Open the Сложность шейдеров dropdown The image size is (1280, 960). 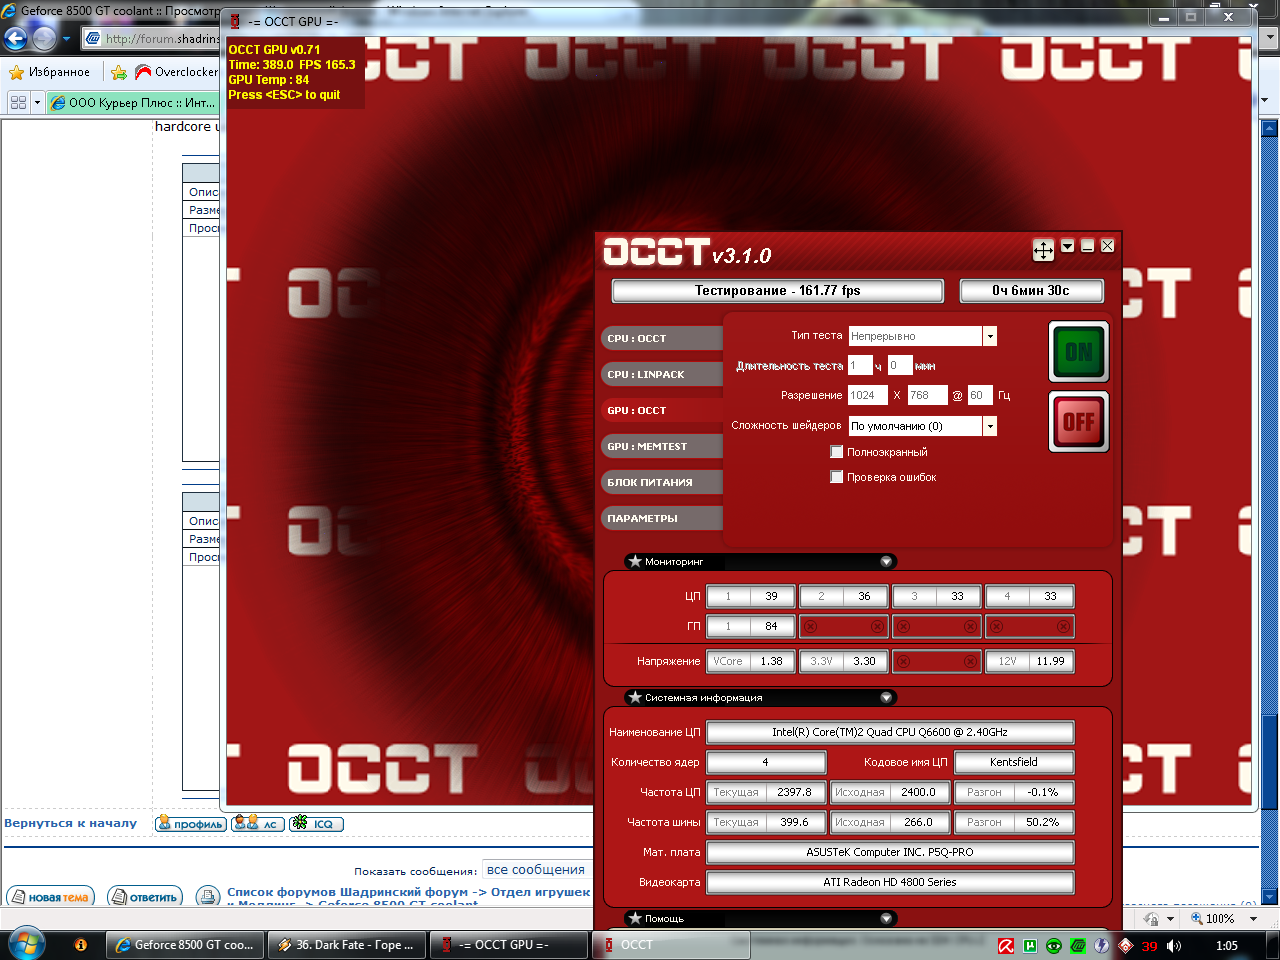990,426
